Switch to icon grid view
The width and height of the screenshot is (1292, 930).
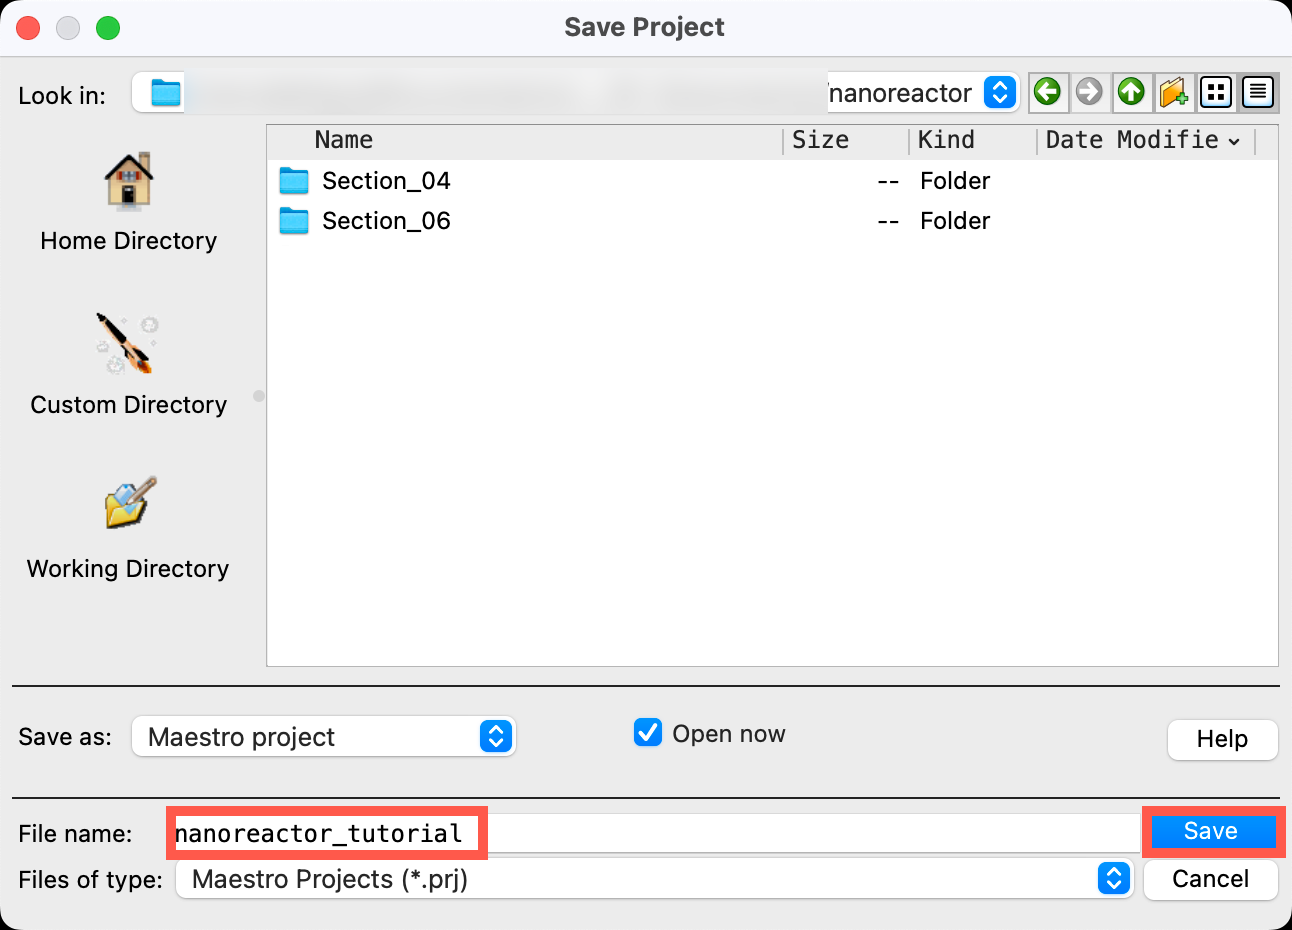(1216, 93)
